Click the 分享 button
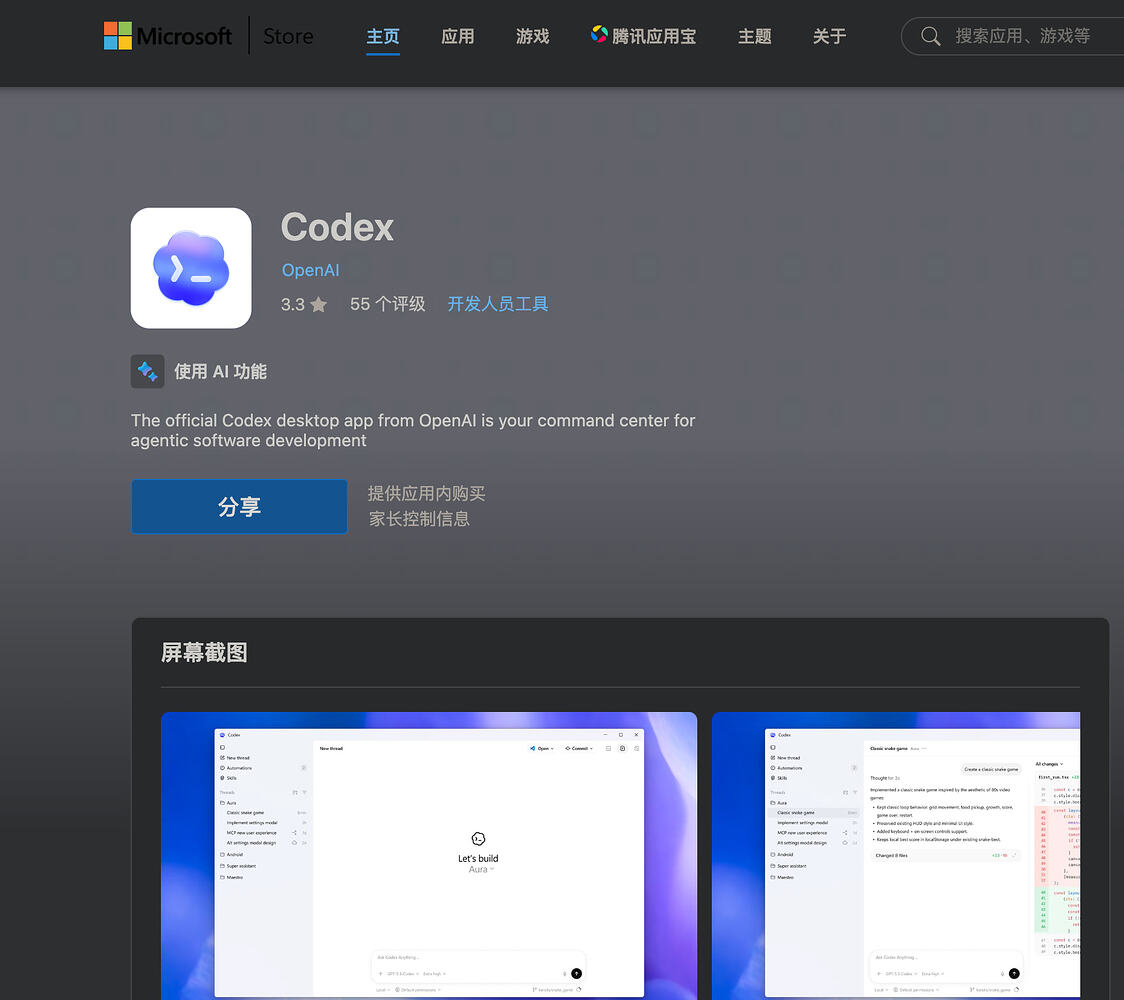Screen dimensions: 1124x1000 click(x=239, y=507)
